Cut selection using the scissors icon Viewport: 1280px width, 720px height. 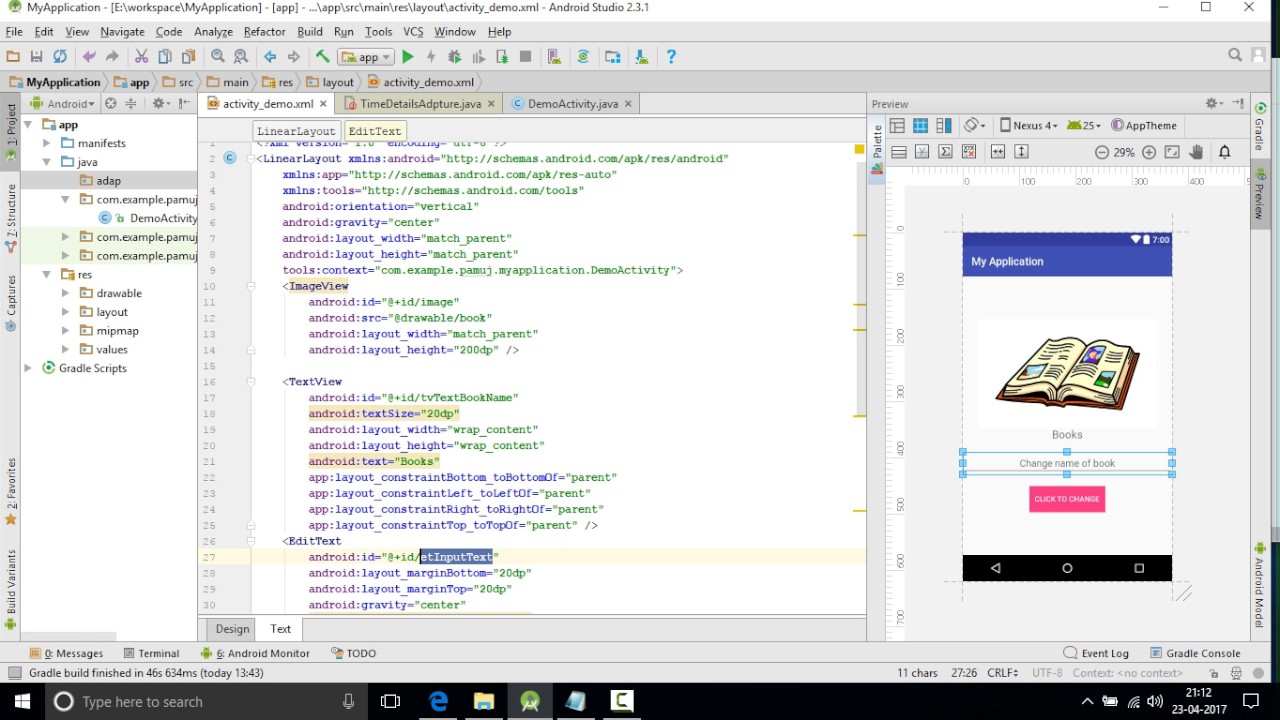tap(141, 57)
